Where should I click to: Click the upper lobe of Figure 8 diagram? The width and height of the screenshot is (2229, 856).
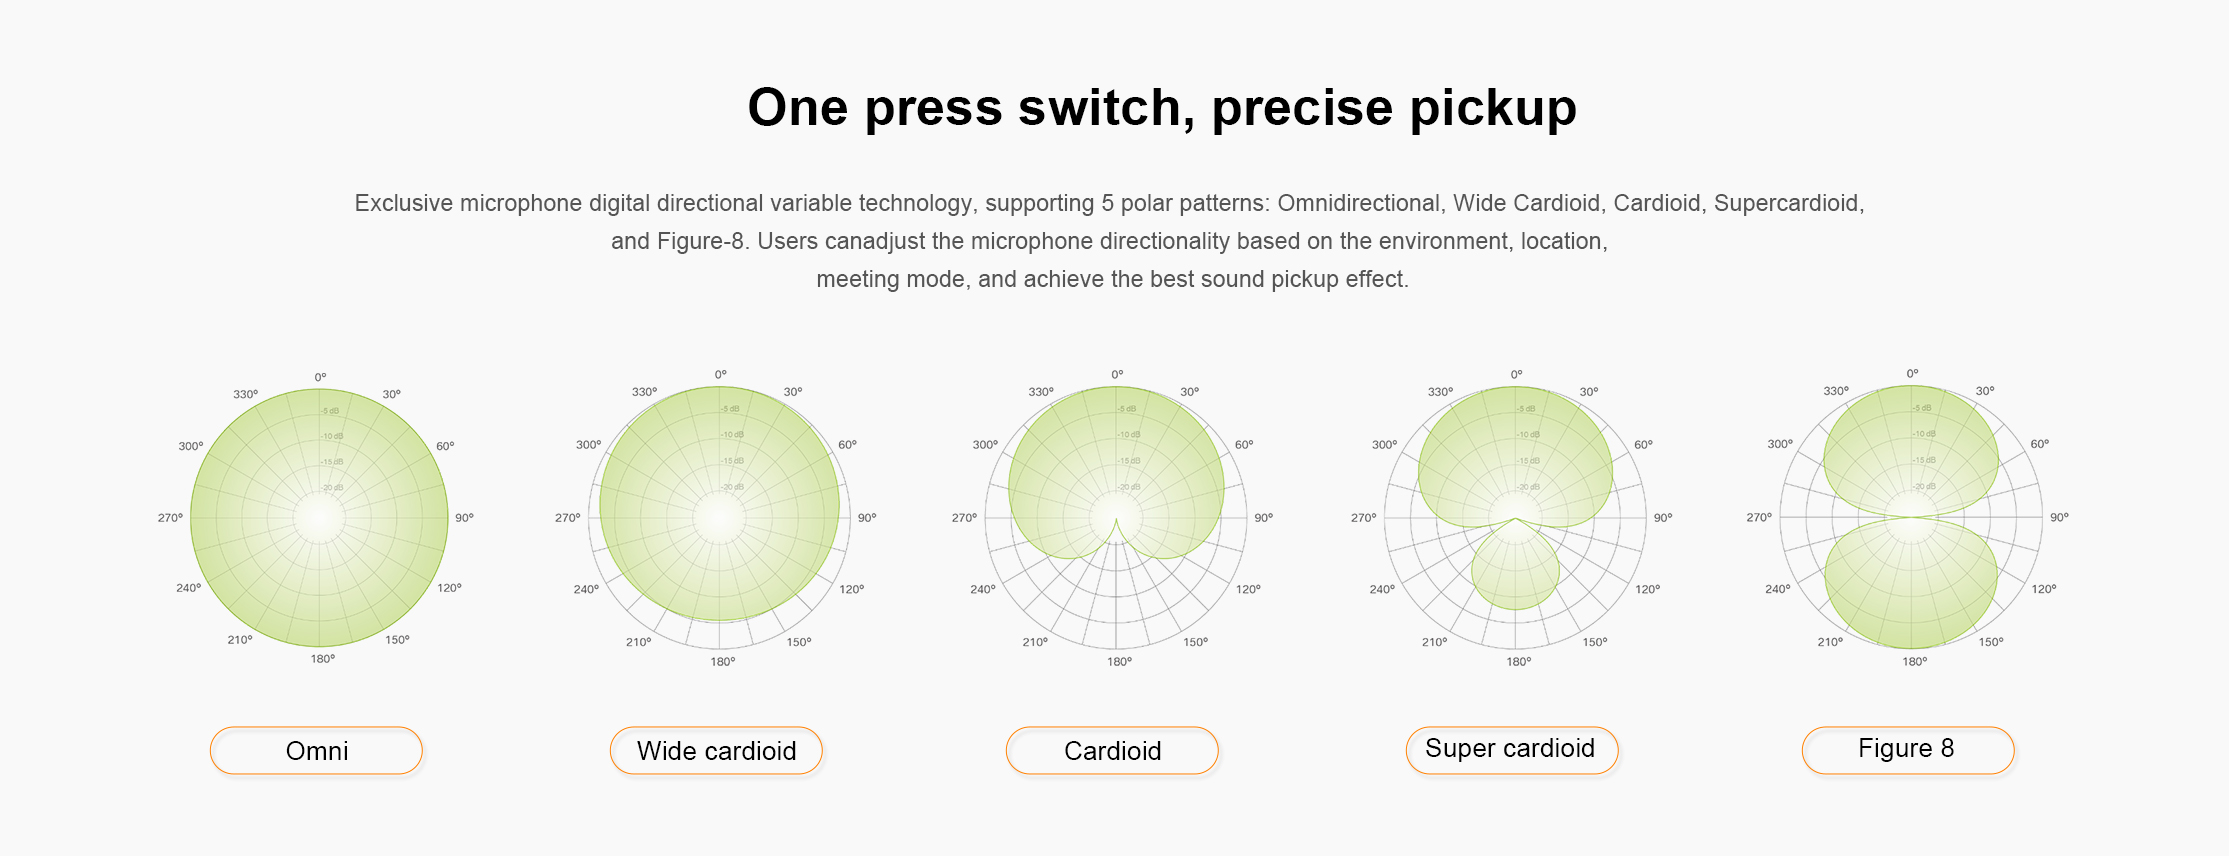(x=1911, y=450)
